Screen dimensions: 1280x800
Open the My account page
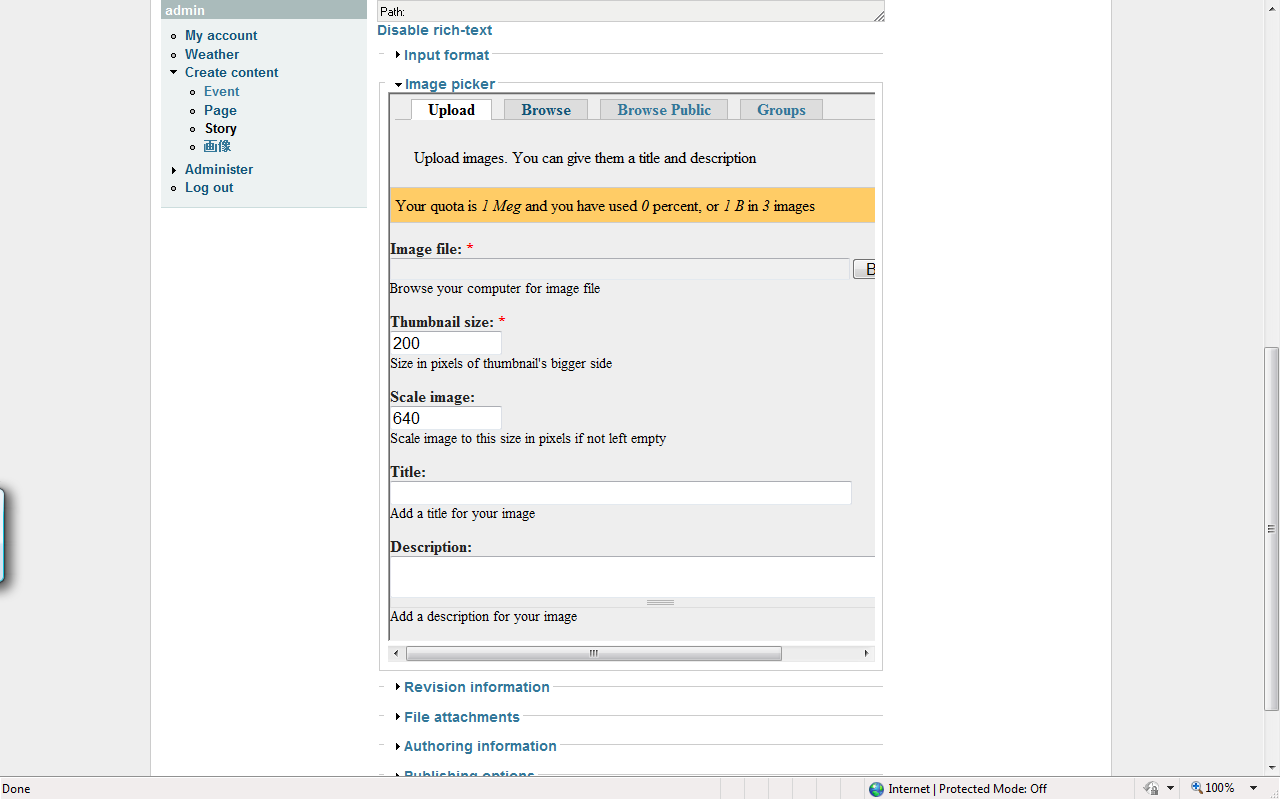click(x=221, y=35)
